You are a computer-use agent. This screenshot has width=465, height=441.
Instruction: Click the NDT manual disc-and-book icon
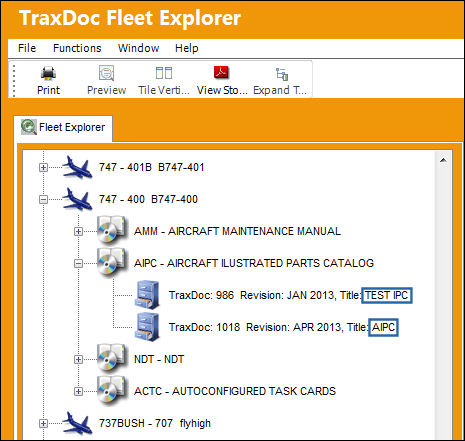[112, 358]
